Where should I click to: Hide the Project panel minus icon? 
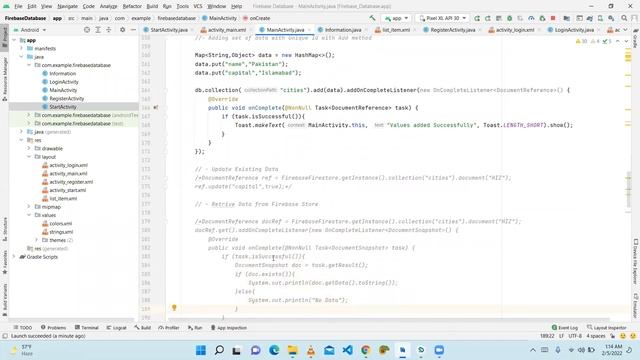(x=133, y=30)
